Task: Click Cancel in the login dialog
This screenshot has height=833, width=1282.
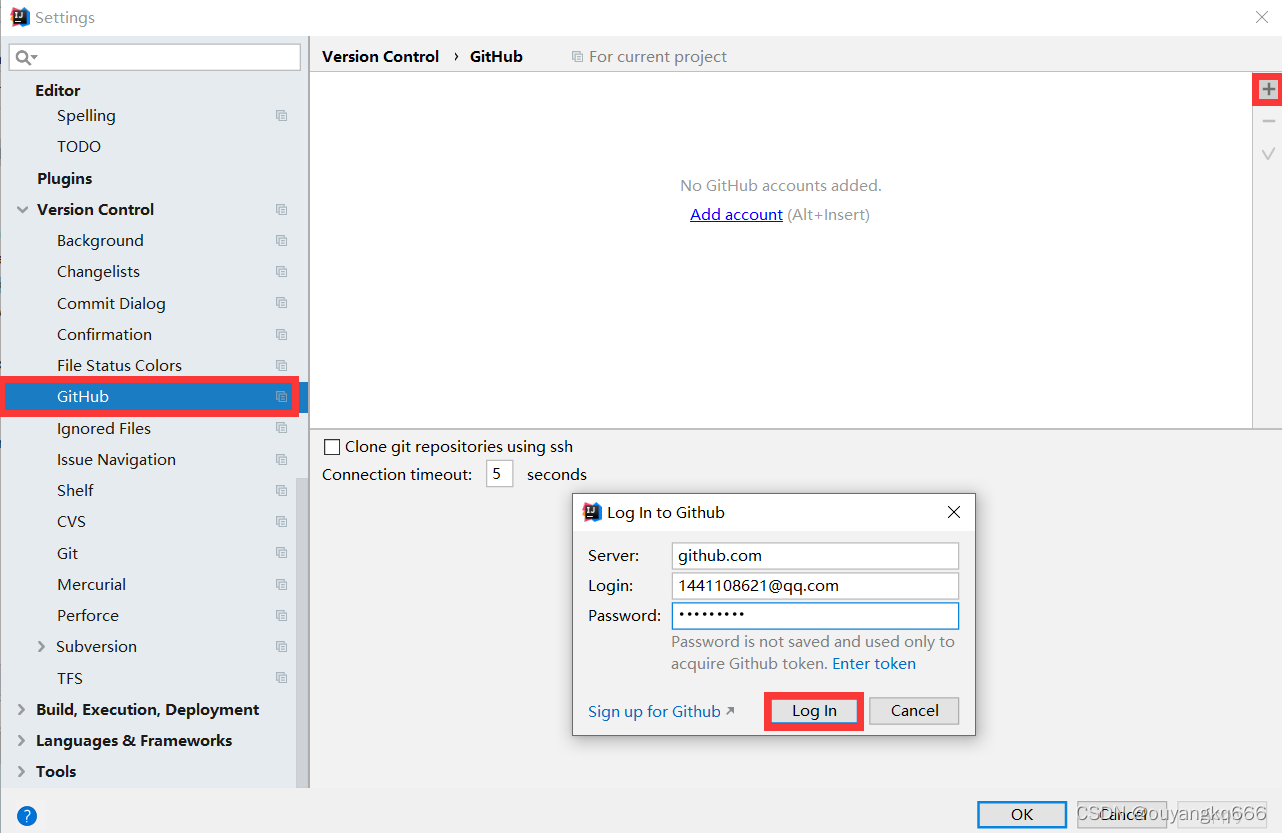Action: [x=914, y=711]
